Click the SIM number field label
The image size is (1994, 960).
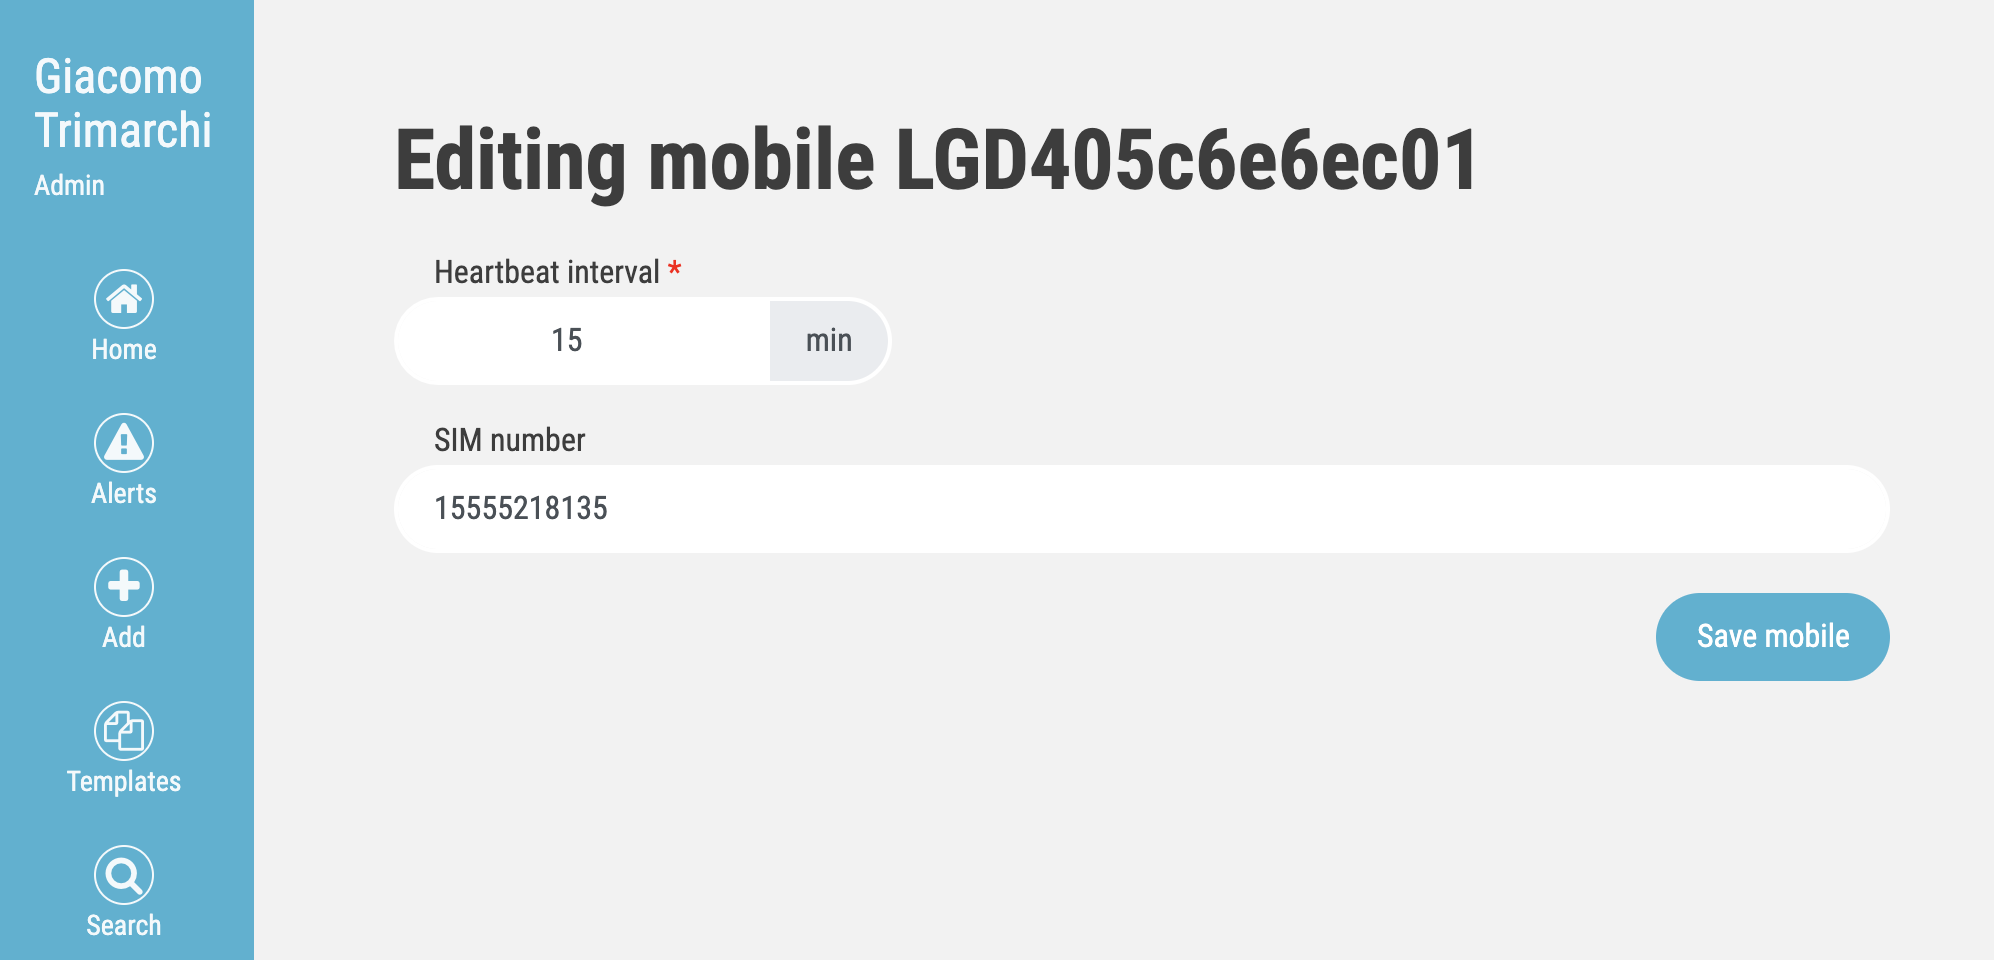509,440
